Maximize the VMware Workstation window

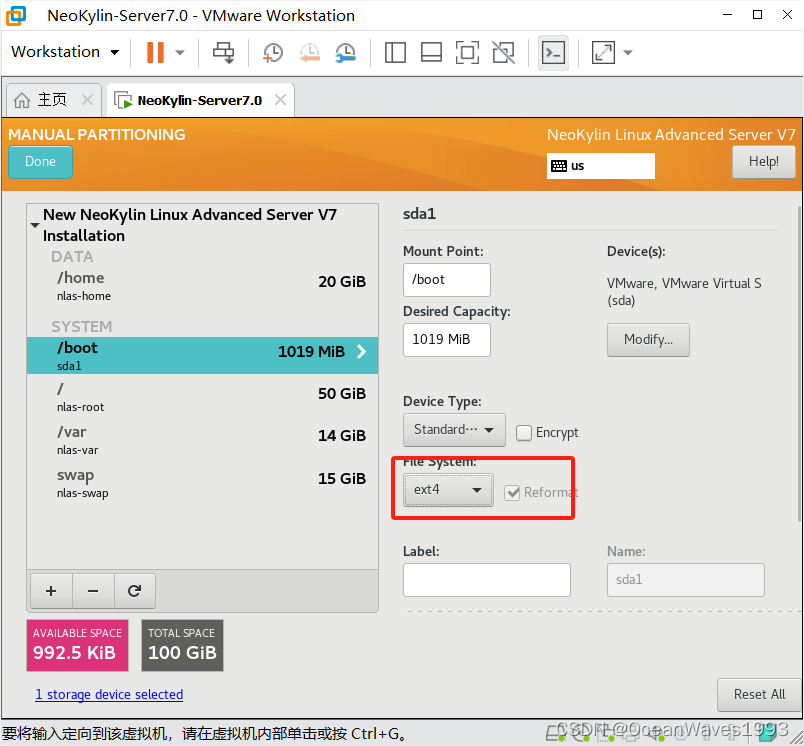pyautogui.click(x=757, y=15)
